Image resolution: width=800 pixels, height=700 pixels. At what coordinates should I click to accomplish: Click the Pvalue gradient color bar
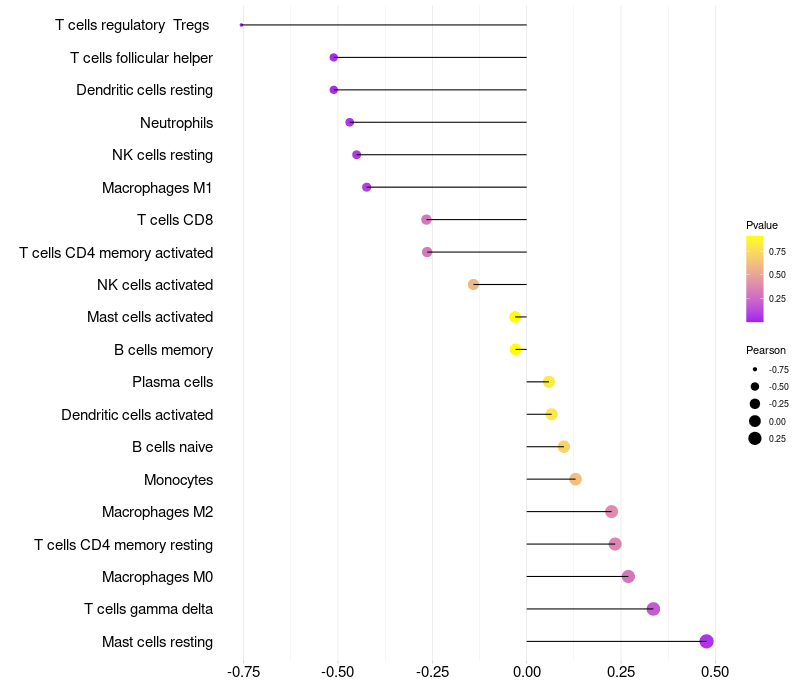click(x=755, y=279)
